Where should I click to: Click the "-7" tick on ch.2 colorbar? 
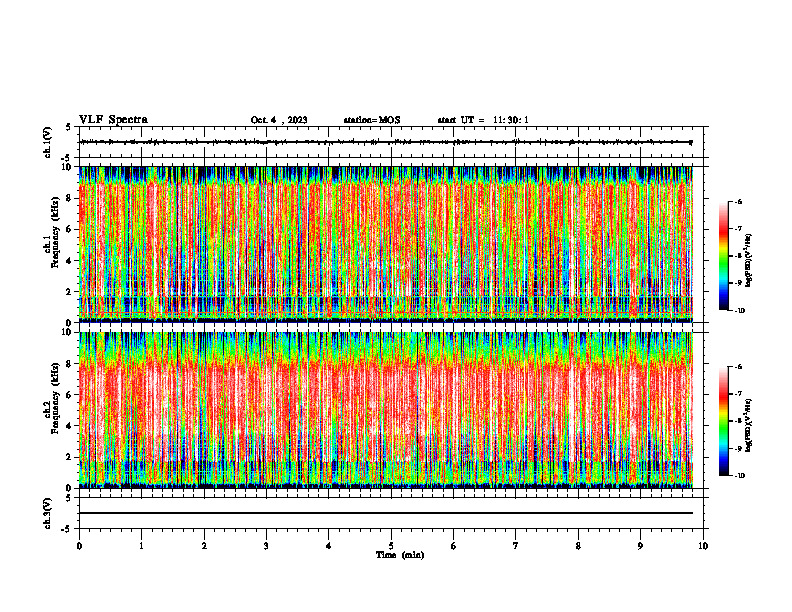[x=739, y=394]
